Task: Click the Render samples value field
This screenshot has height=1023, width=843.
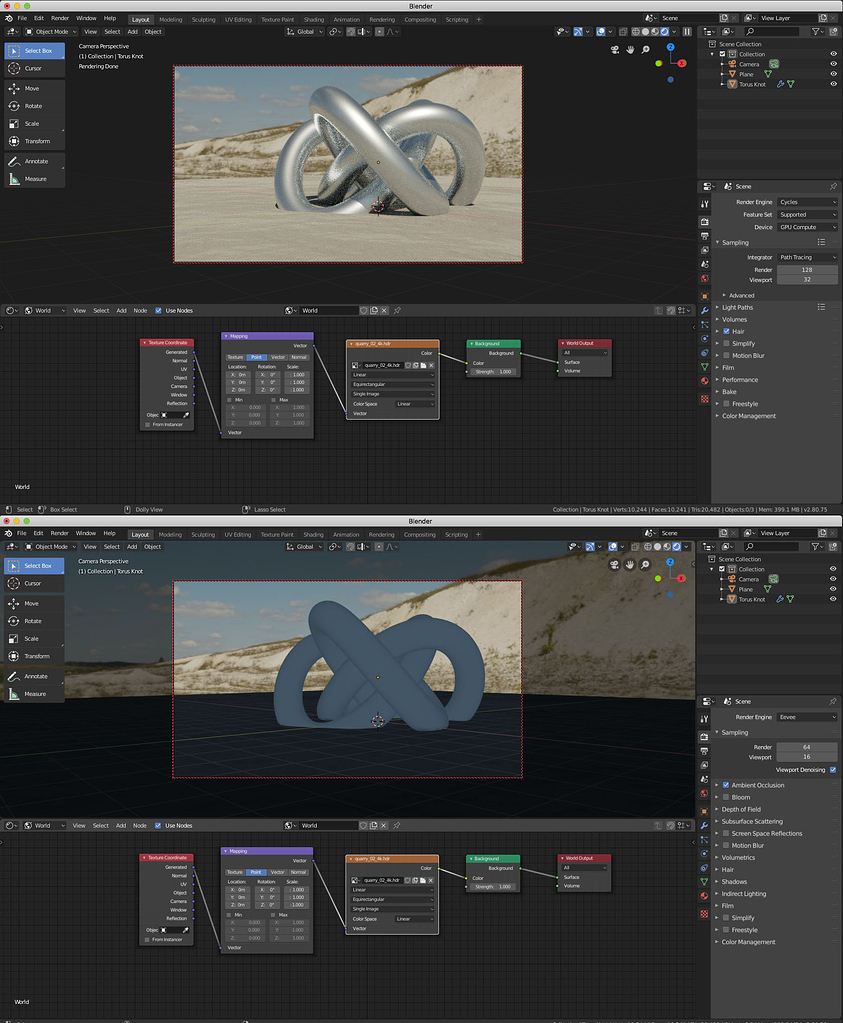Action: (807, 269)
